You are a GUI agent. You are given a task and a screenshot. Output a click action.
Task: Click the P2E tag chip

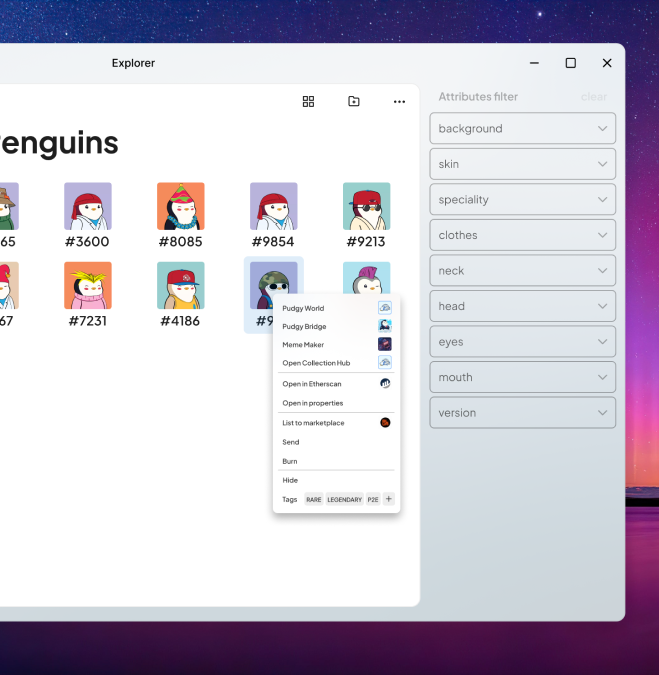tap(373, 499)
